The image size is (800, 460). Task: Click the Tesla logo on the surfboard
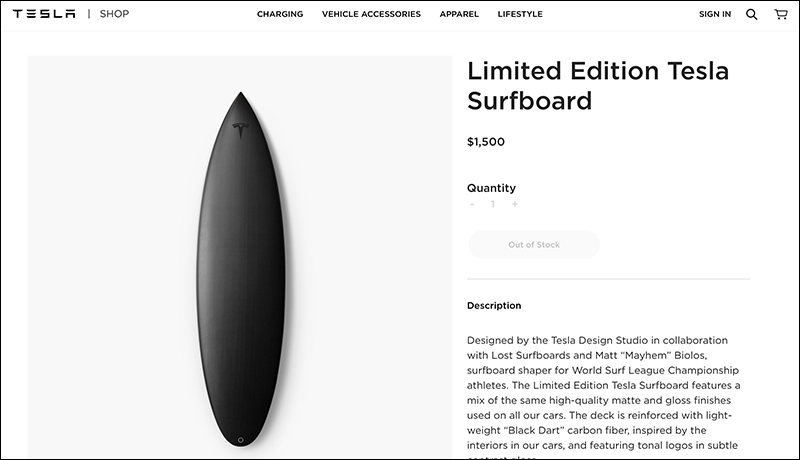(x=240, y=131)
